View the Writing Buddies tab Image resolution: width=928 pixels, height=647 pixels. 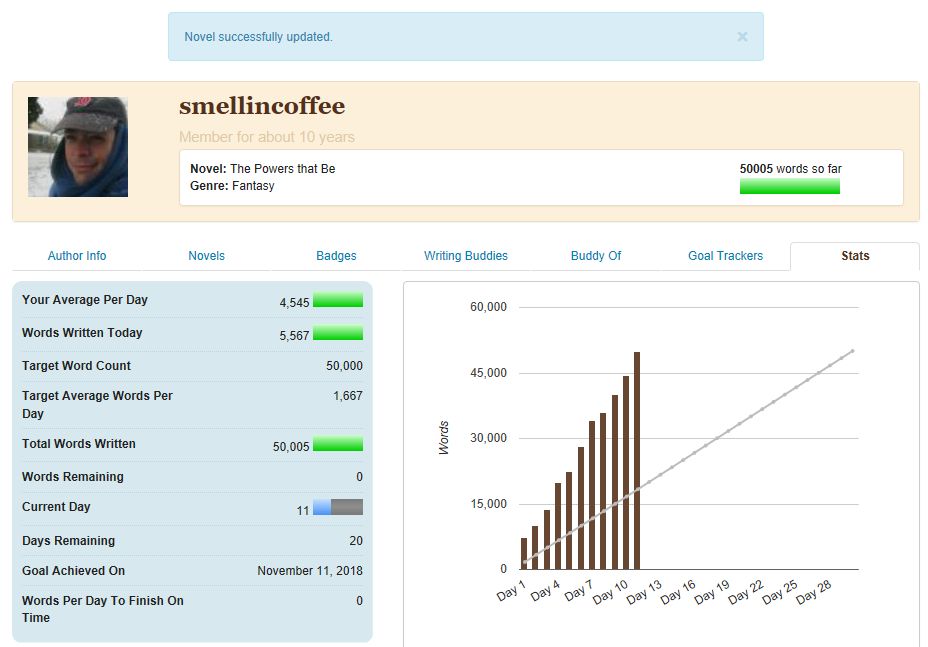[465, 256]
